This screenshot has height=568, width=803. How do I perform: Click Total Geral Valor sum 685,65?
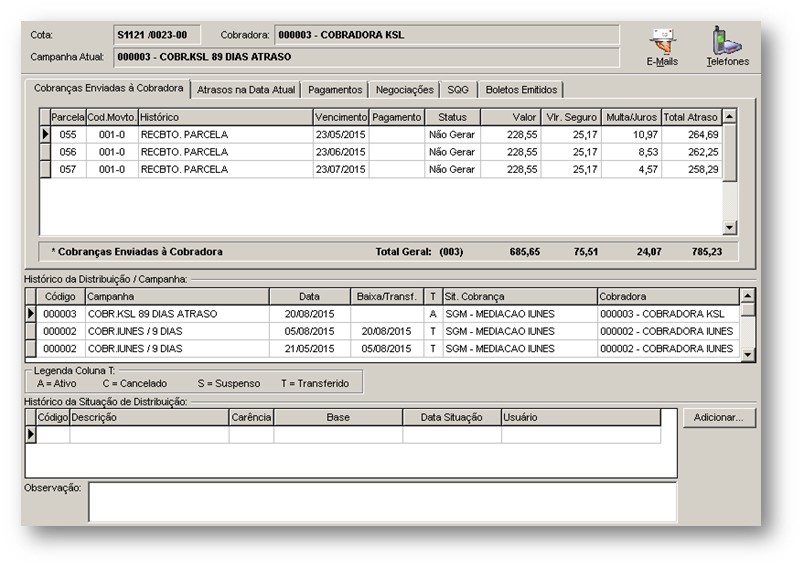[524, 251]
